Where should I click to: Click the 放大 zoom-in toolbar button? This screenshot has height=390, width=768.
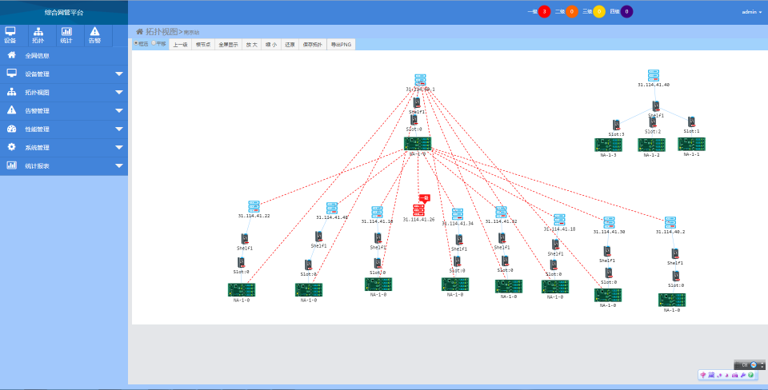pos(251,45)
